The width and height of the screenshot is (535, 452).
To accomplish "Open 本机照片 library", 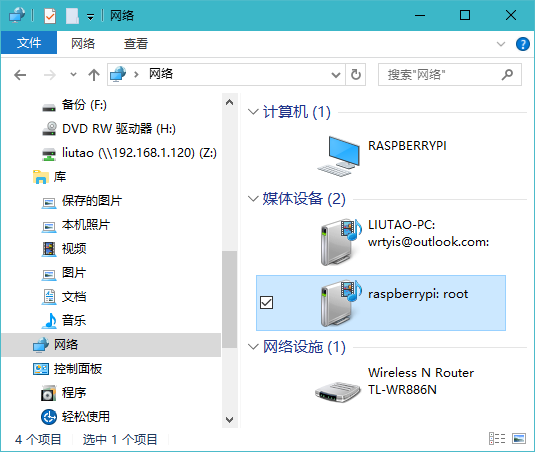I will pyautogui.click(x=111, y=225).
